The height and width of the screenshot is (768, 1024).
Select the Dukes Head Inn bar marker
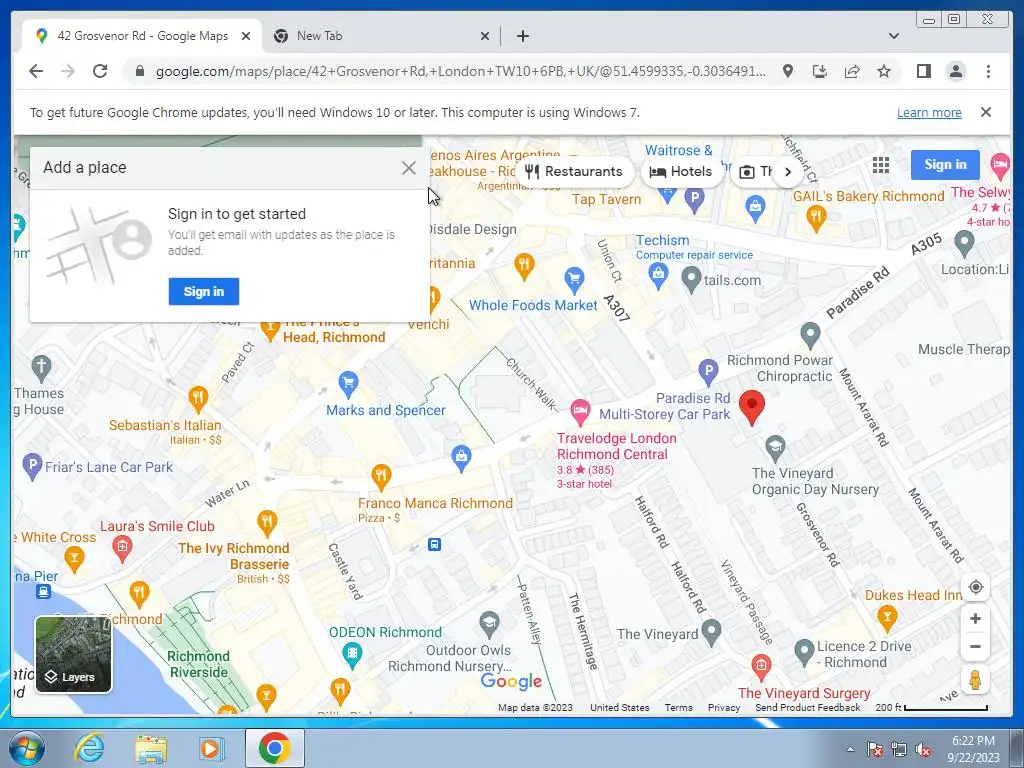click(886, 617)
